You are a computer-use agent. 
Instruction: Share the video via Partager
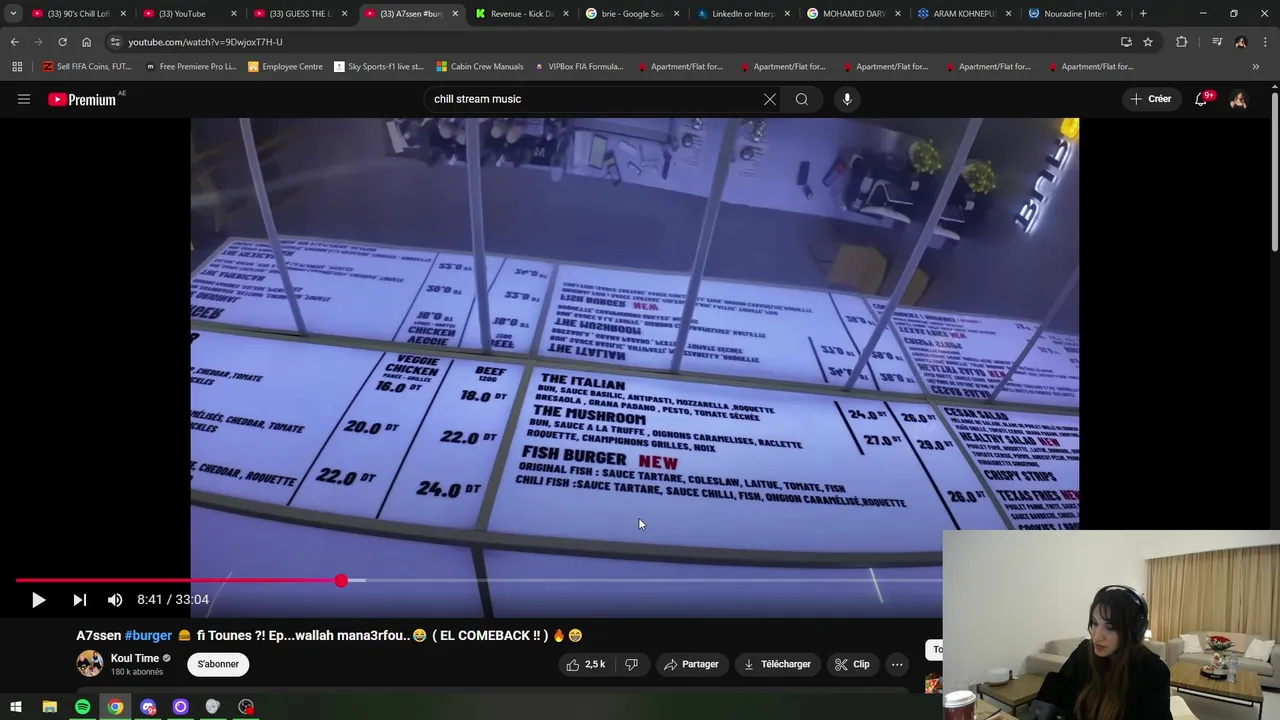[x=691, y=664]
